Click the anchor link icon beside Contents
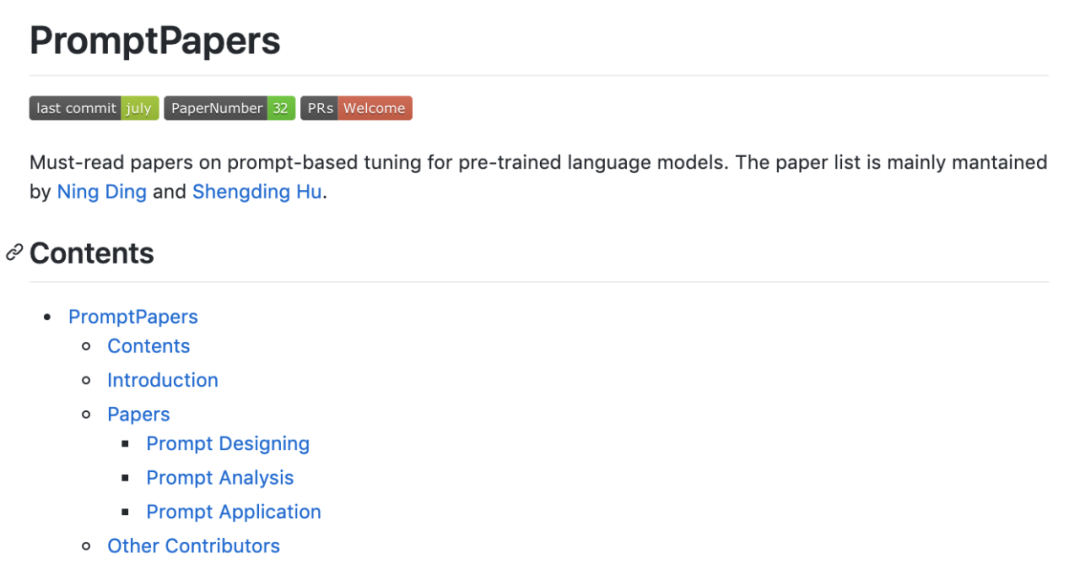 click(x=14, y=253)
